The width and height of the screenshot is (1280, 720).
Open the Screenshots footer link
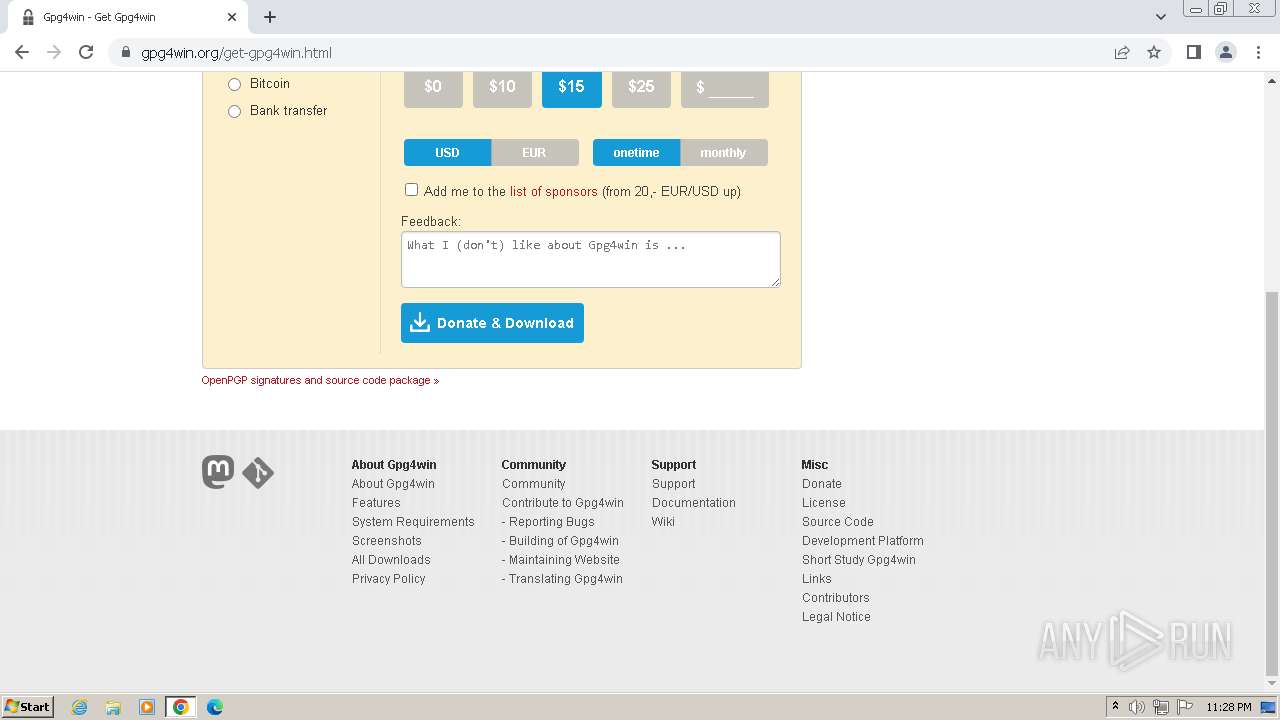click(x=387, y=541)
